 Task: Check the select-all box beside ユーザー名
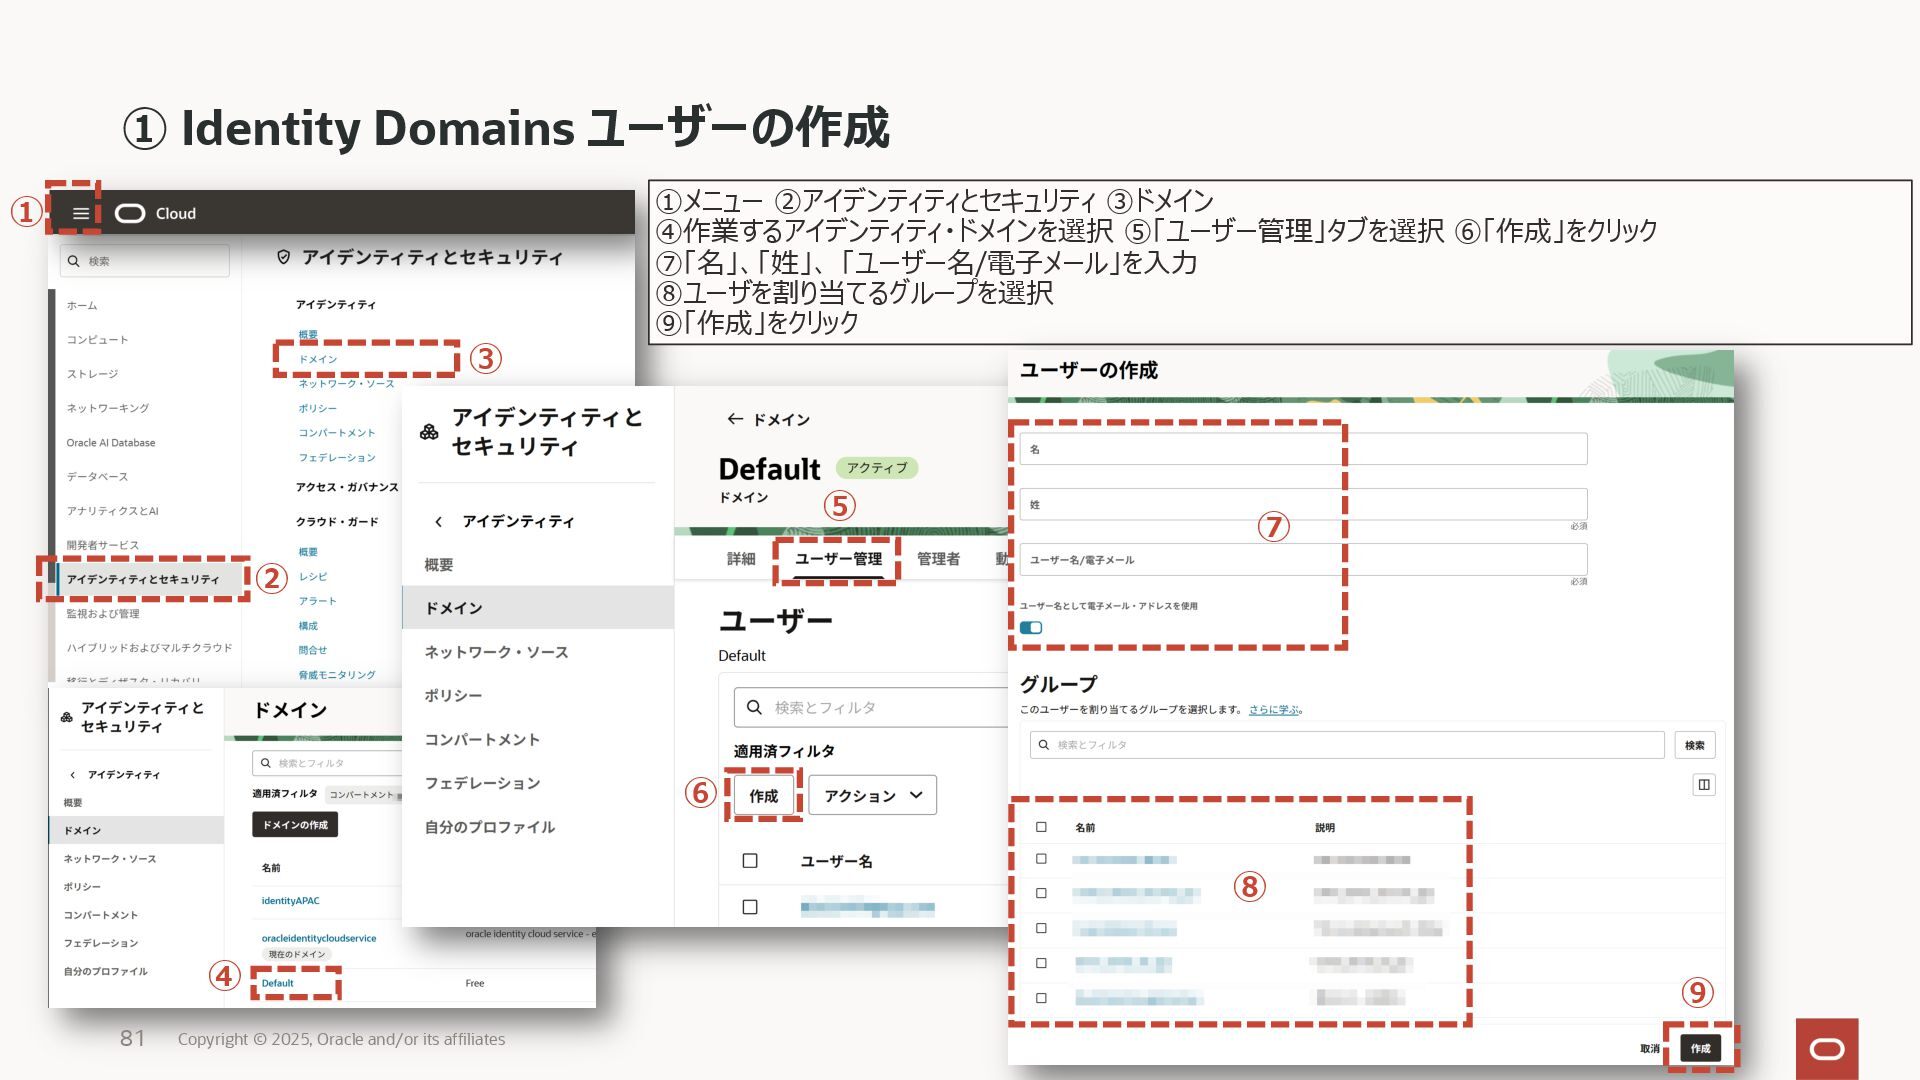click(750, 861)
